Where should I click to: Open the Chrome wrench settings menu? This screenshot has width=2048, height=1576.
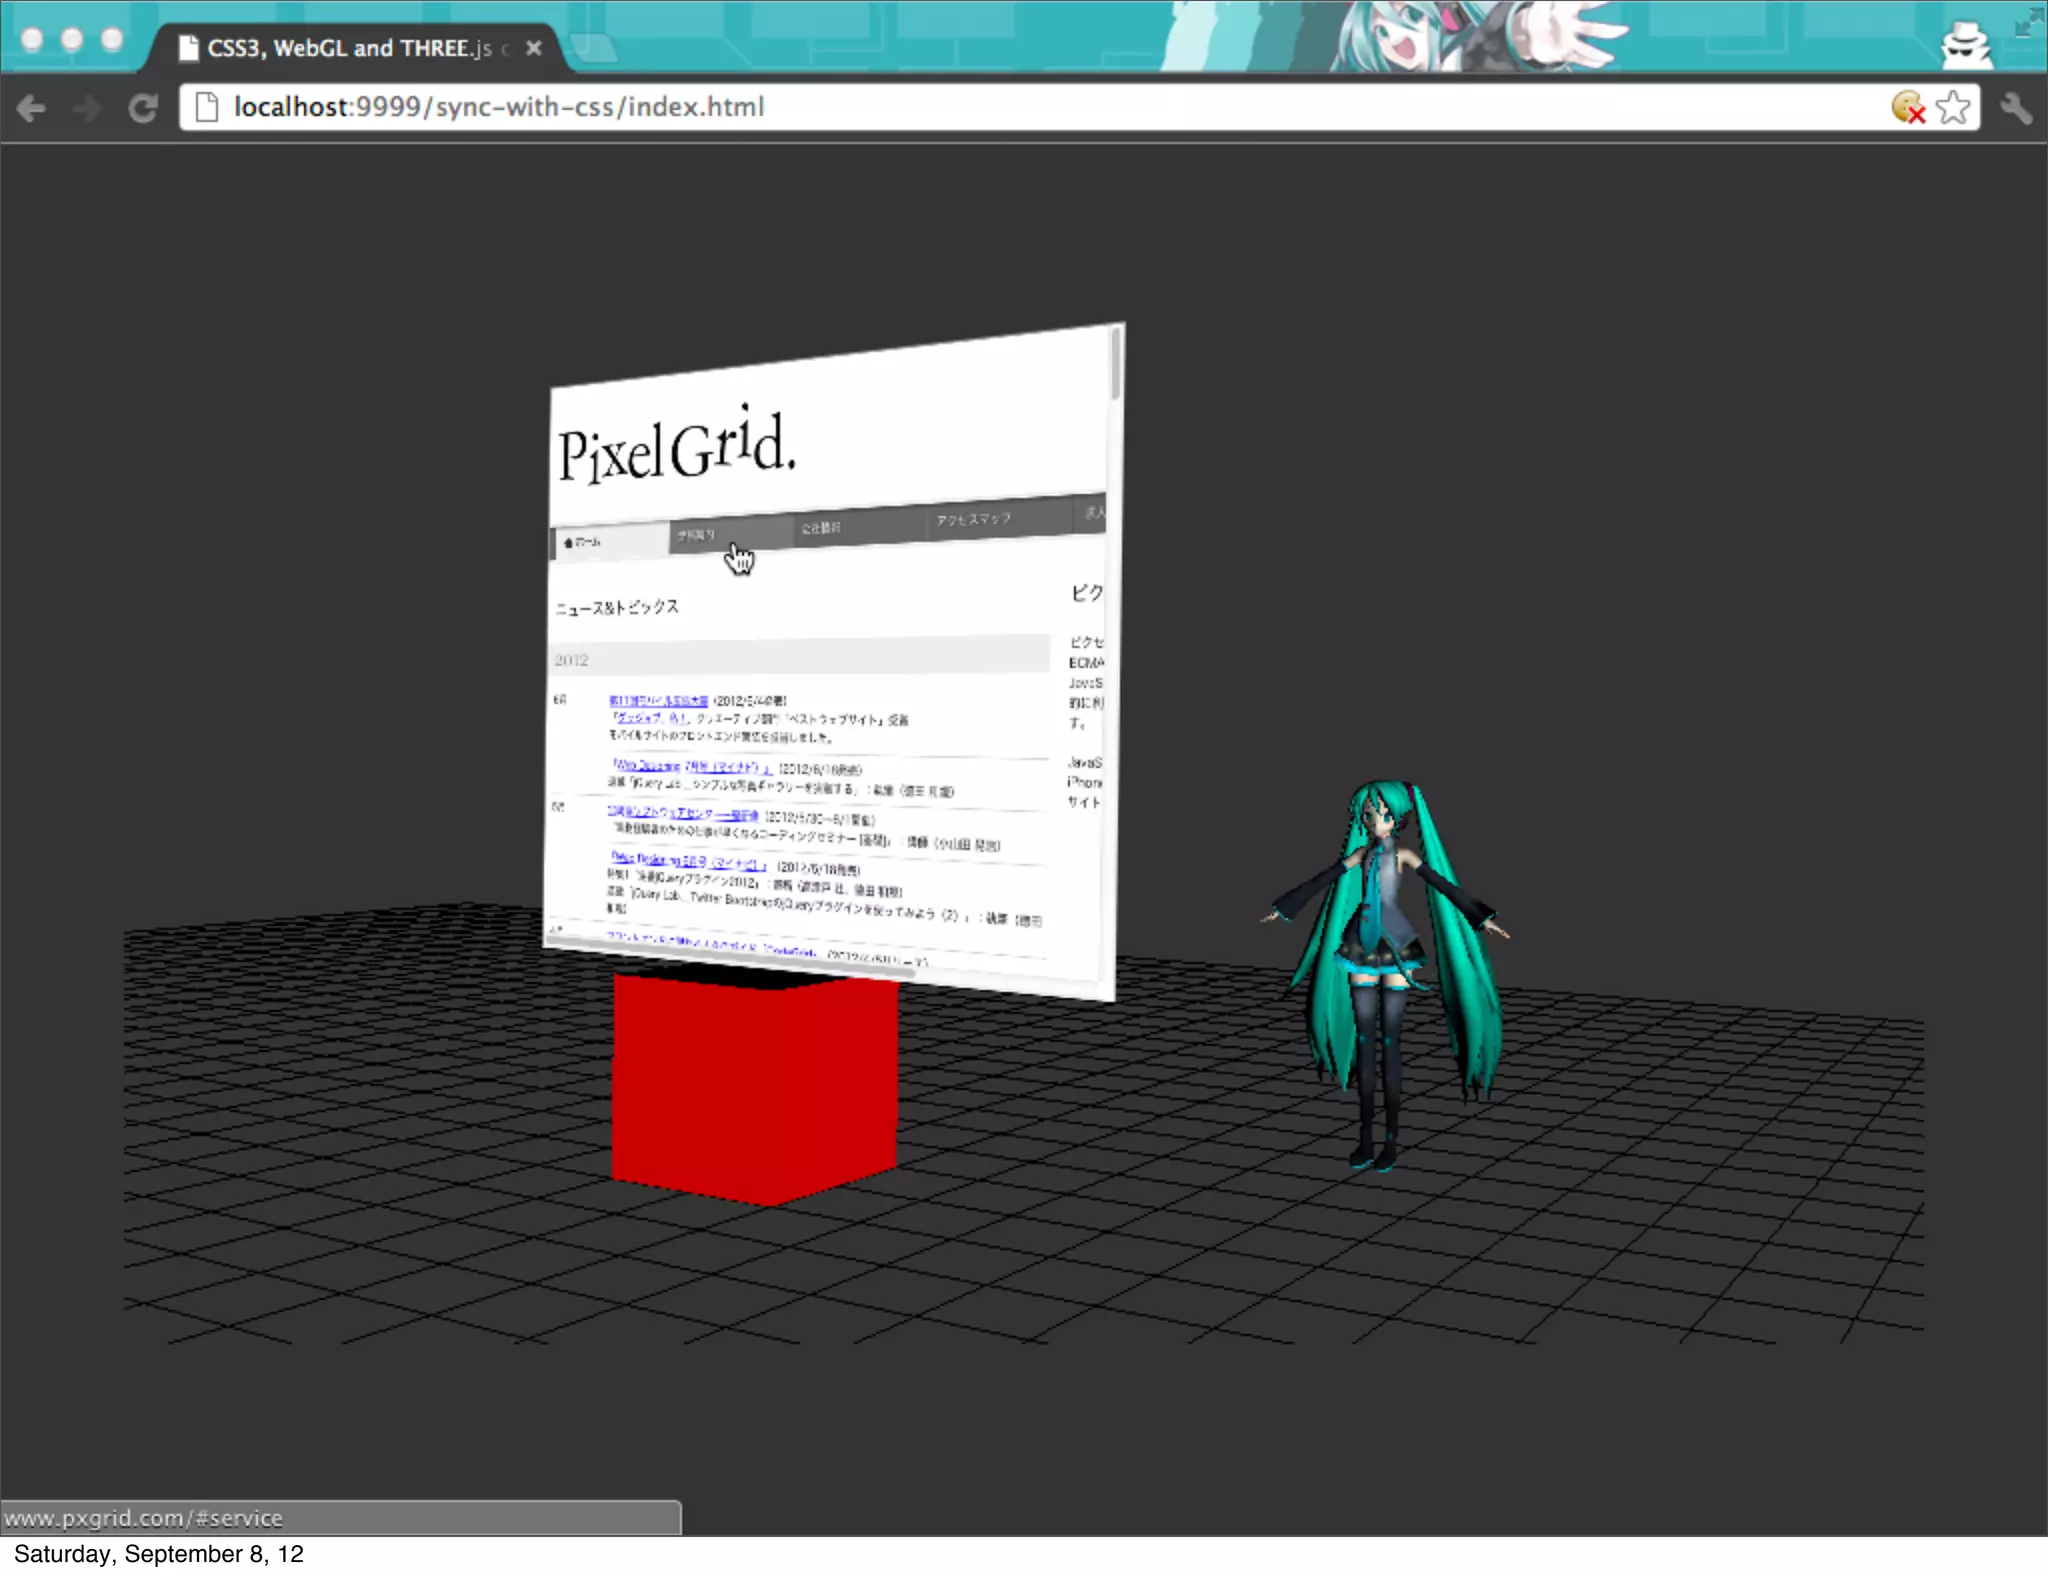coord(2016,108)
